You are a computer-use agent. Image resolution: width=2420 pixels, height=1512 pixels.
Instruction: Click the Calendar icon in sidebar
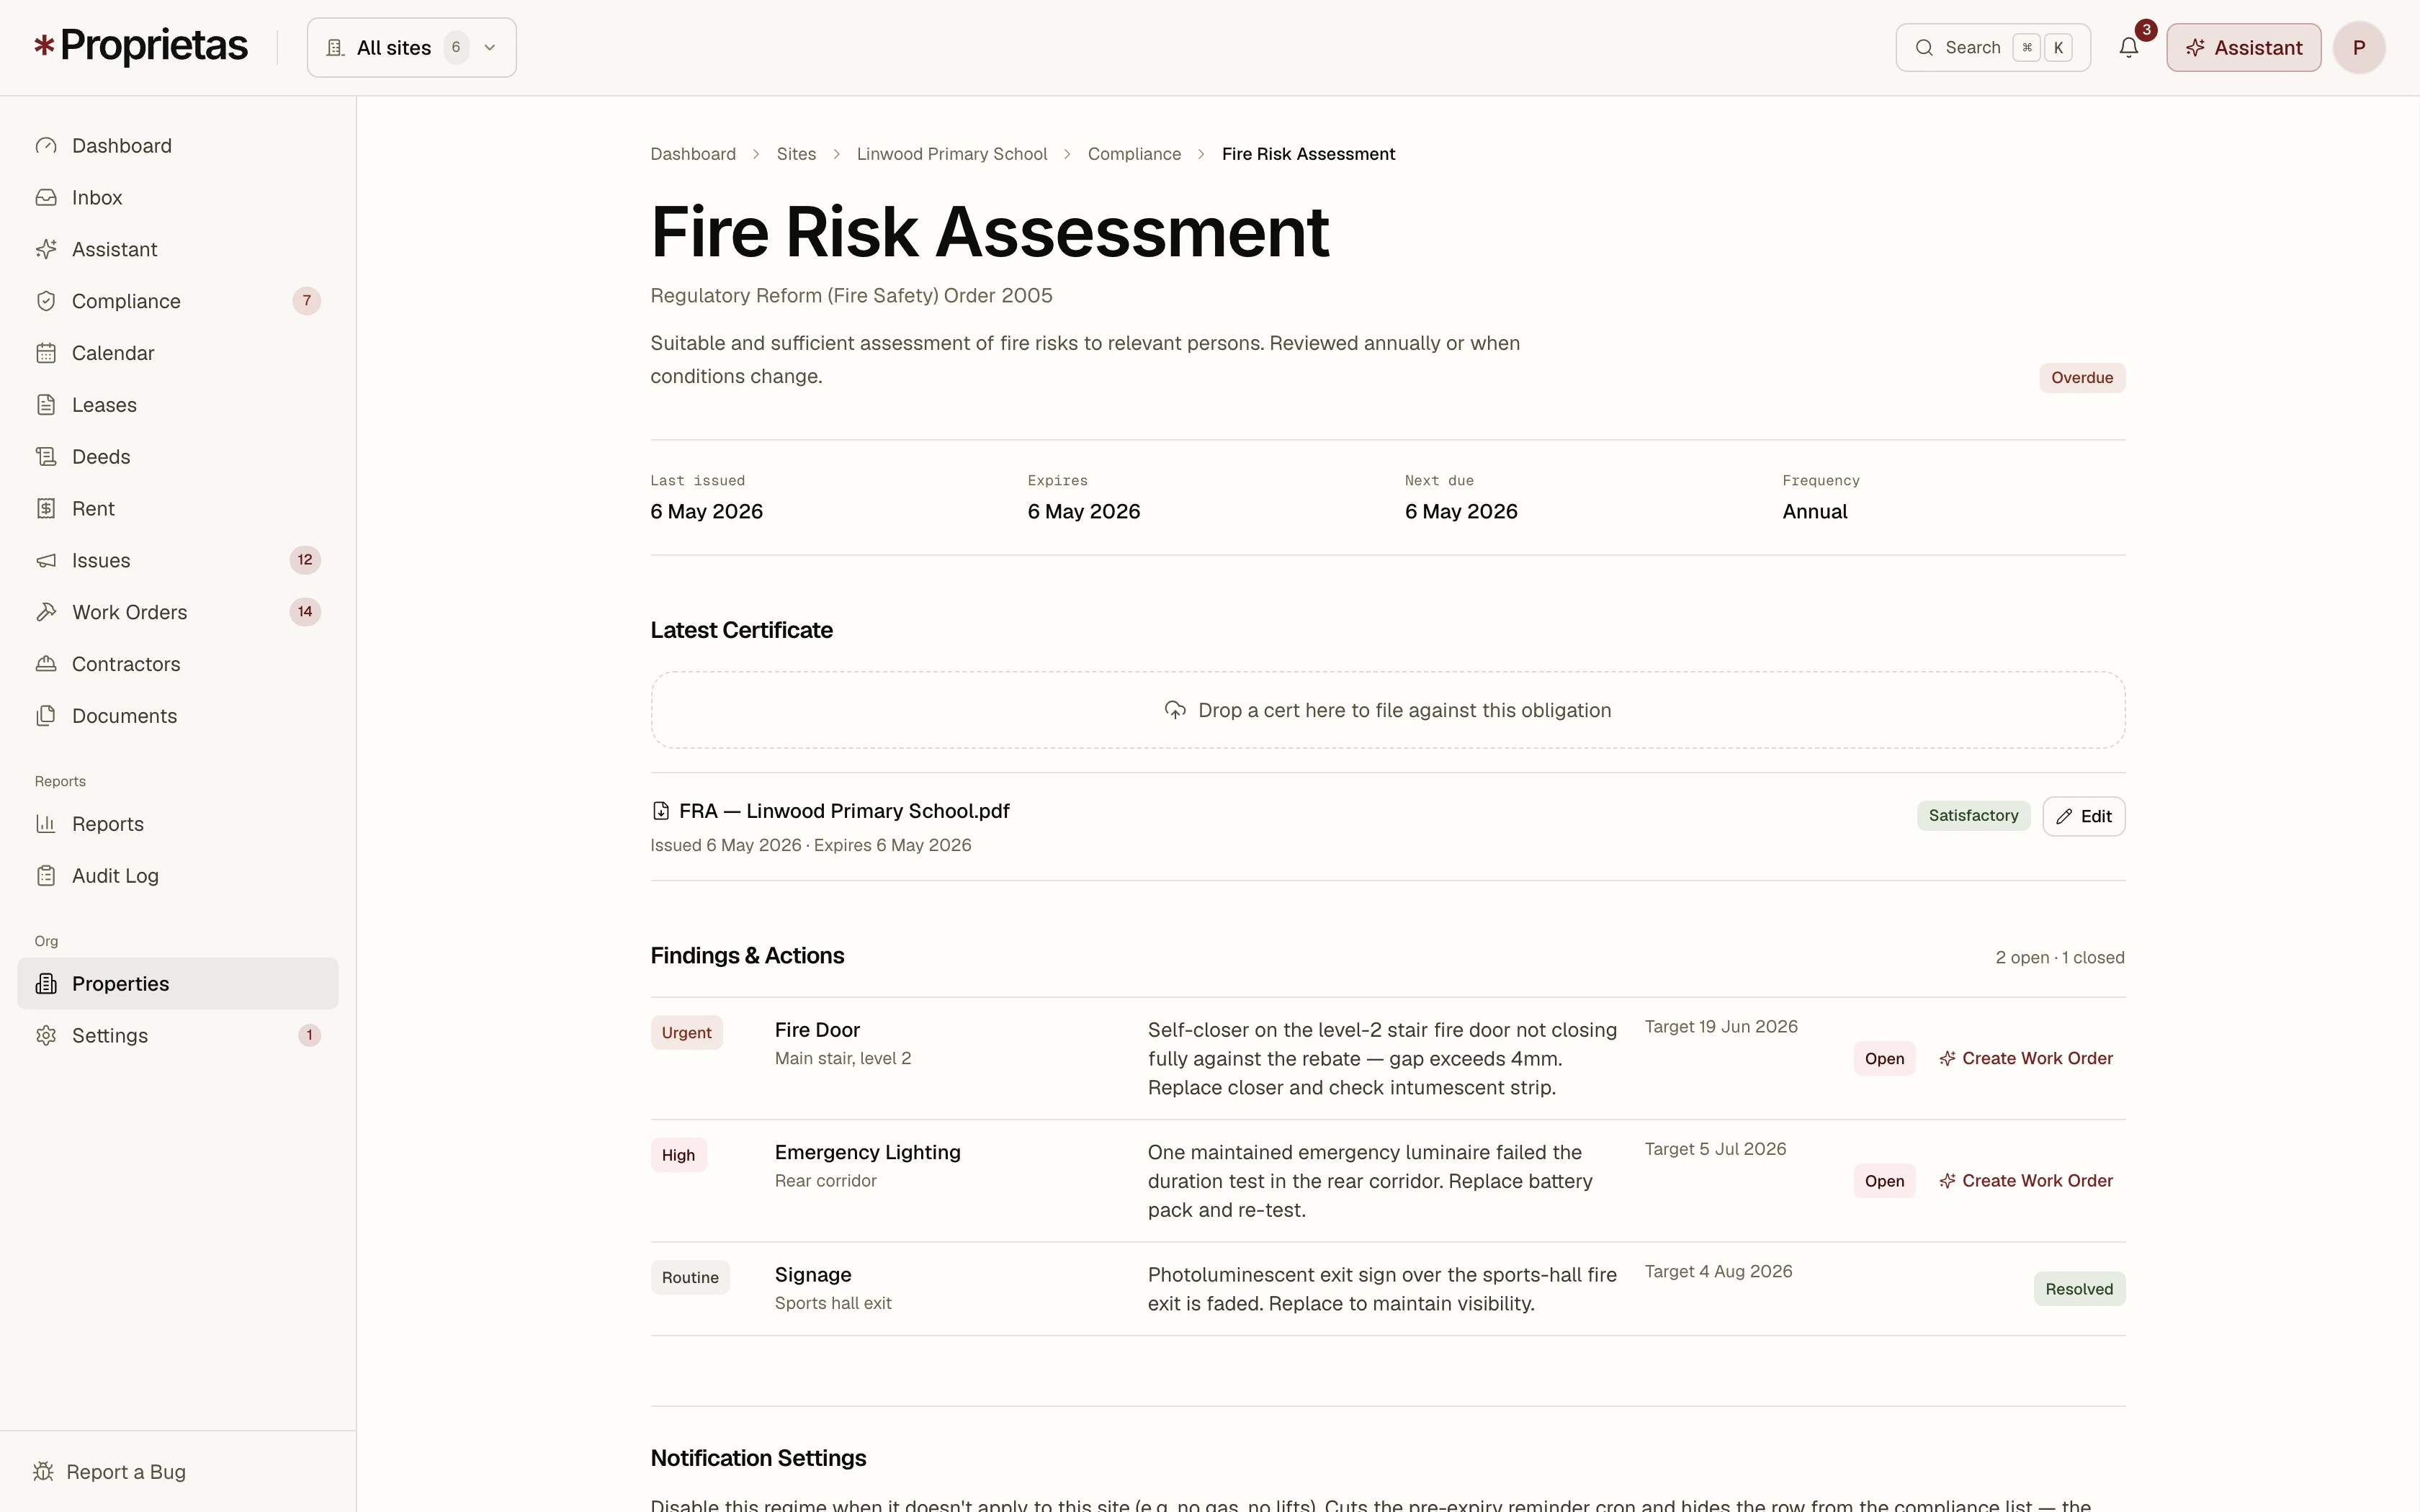click(46, 353)
